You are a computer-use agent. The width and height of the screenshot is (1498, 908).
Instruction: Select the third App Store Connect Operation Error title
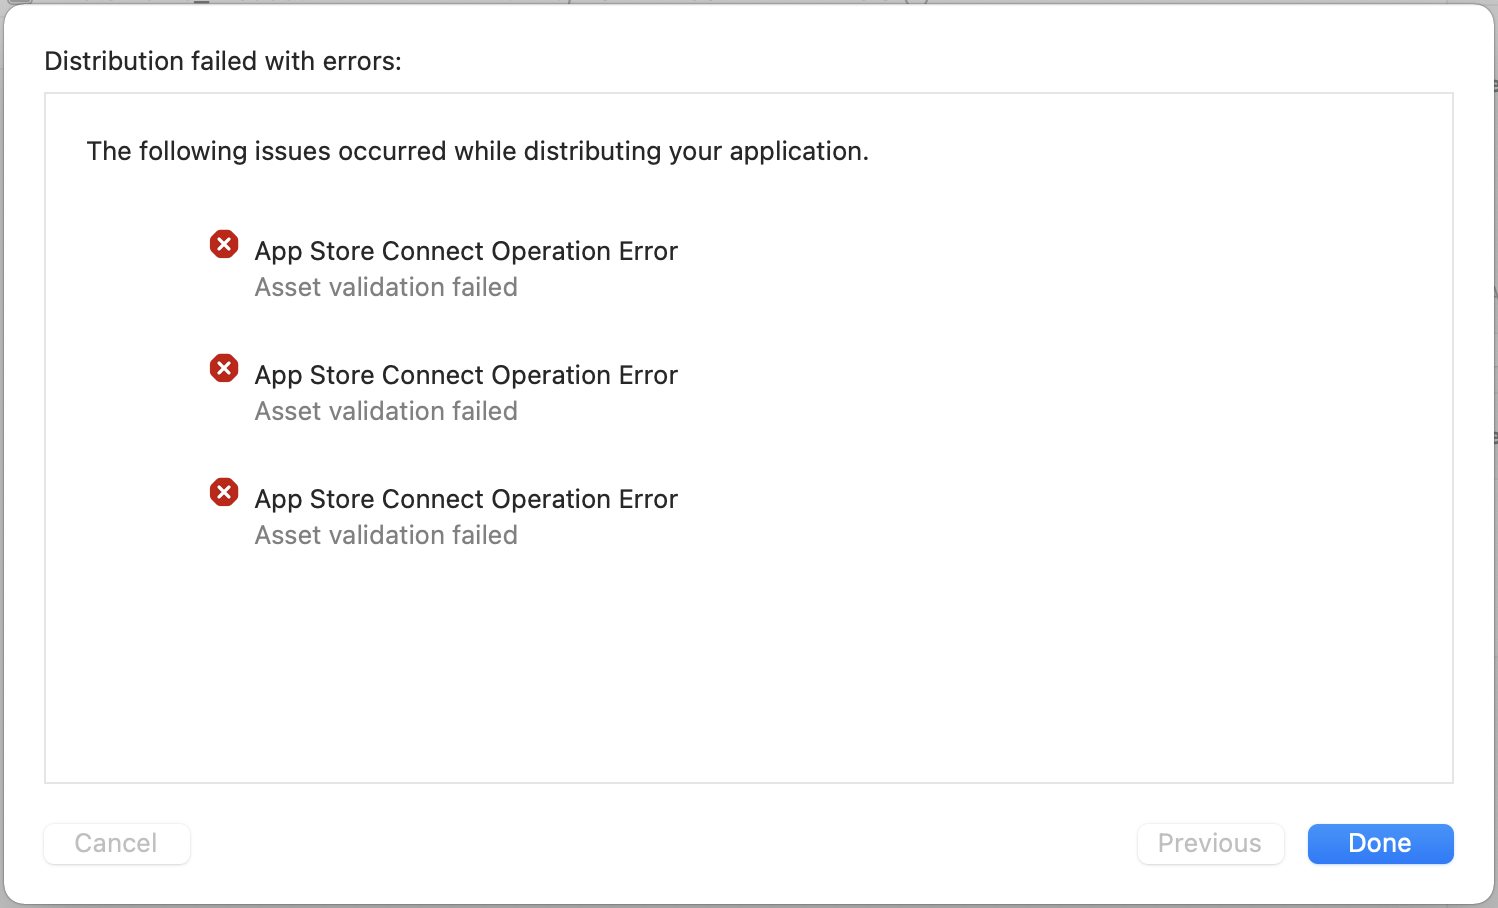466,499
